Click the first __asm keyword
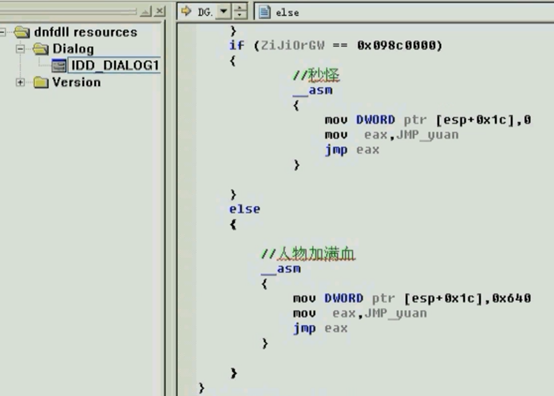The image size is (554, 396). click(313, 90)
